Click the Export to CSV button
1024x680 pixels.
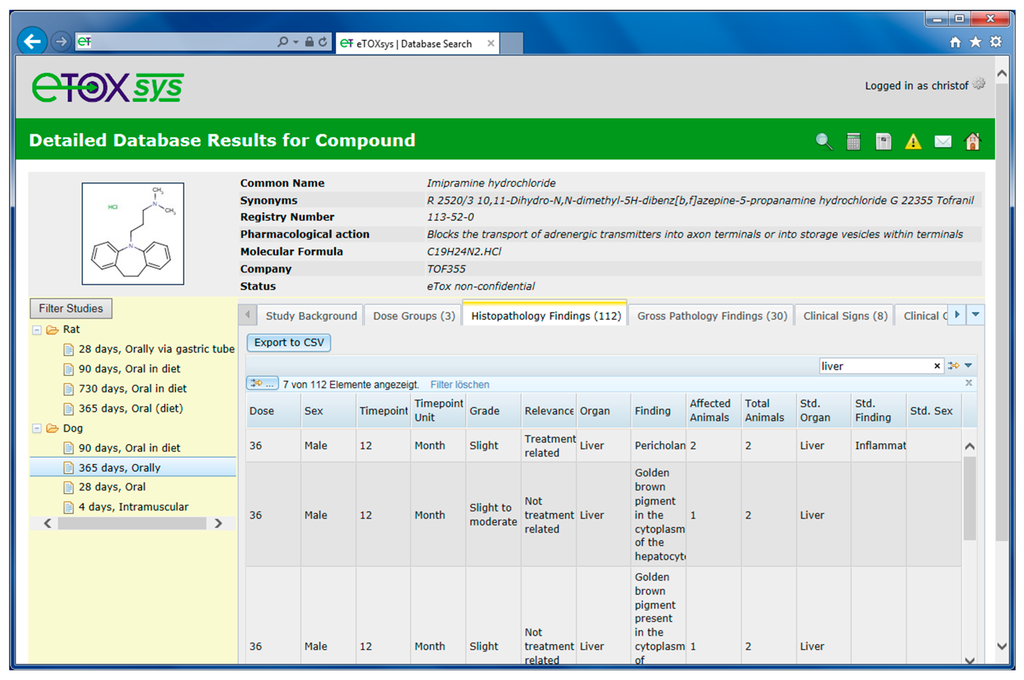pos(289,342)
